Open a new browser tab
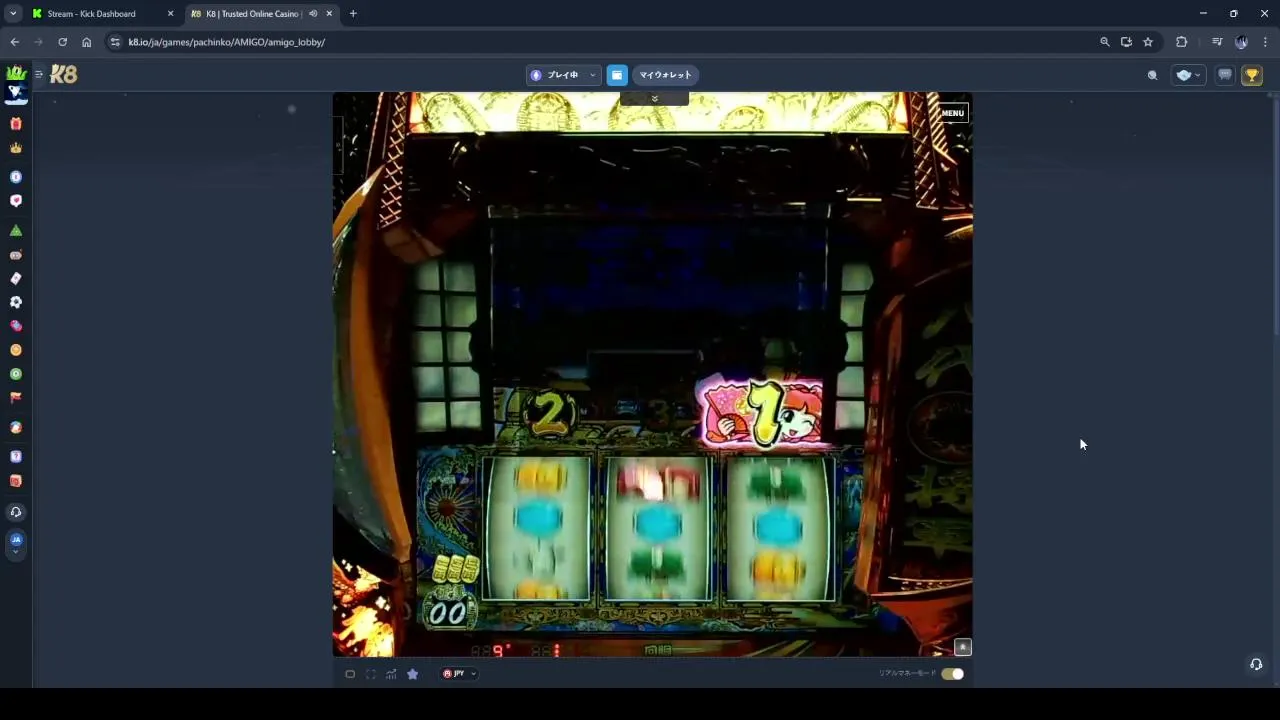1280x720 pixels. click(x=353, y=14)
